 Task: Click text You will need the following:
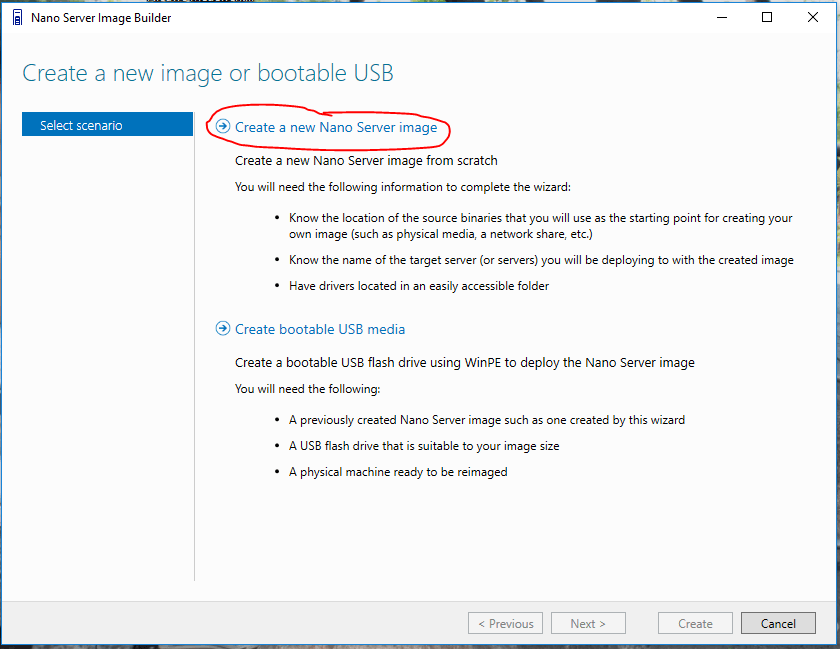(308, 389)
